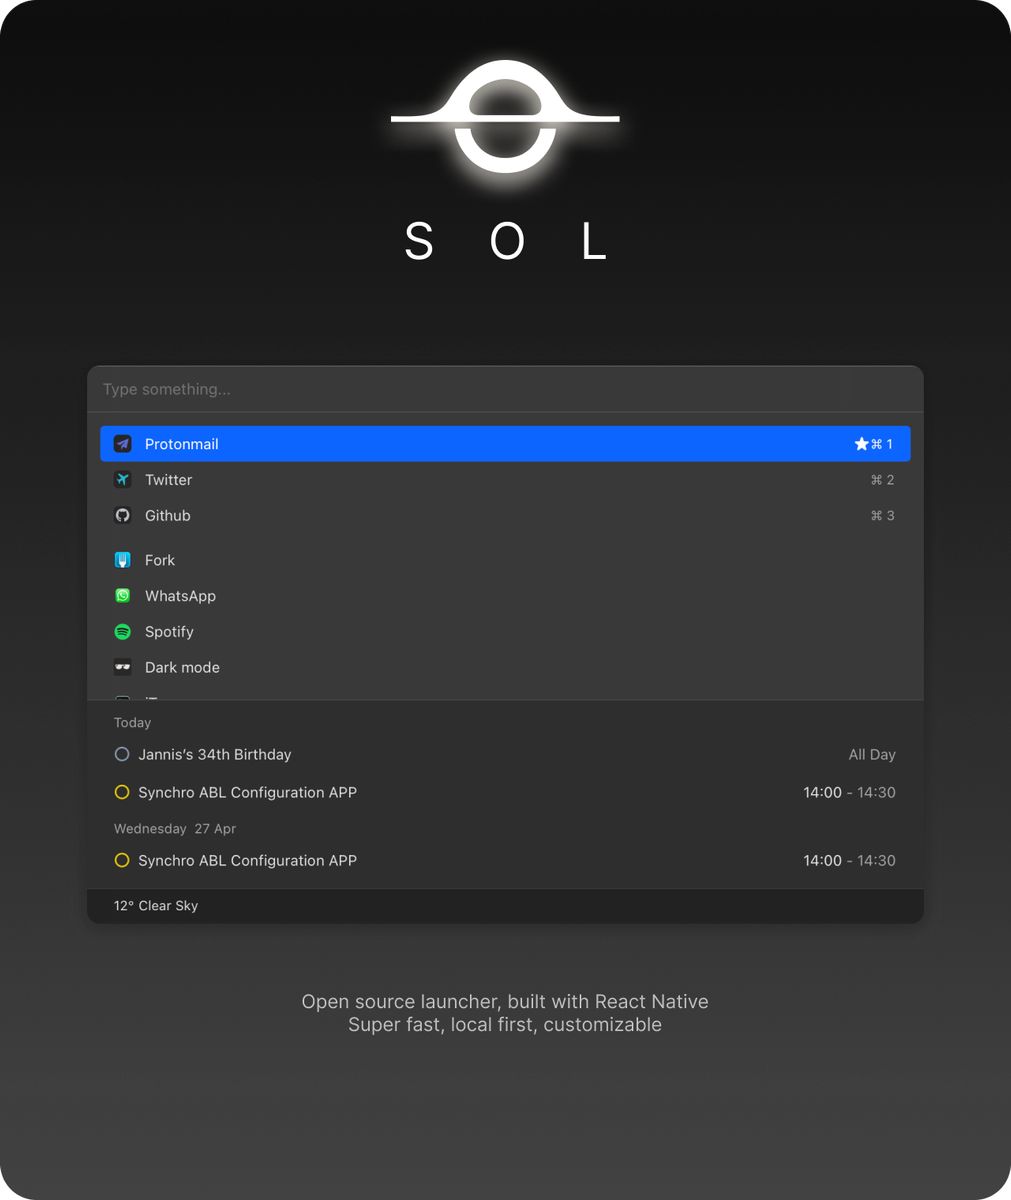Click the WhatsApp green icon

(x=122, y=595)
